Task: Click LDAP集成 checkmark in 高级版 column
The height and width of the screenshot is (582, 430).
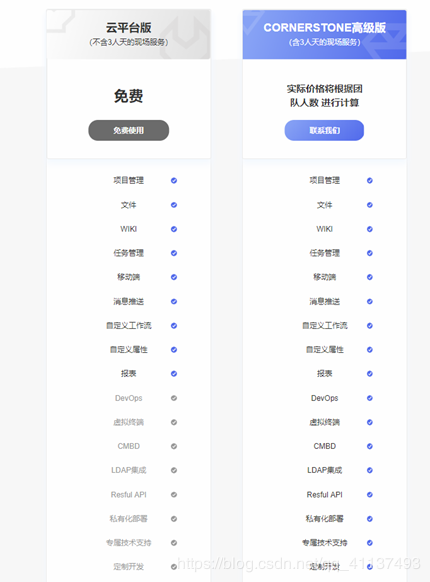Action: [369, 470]
